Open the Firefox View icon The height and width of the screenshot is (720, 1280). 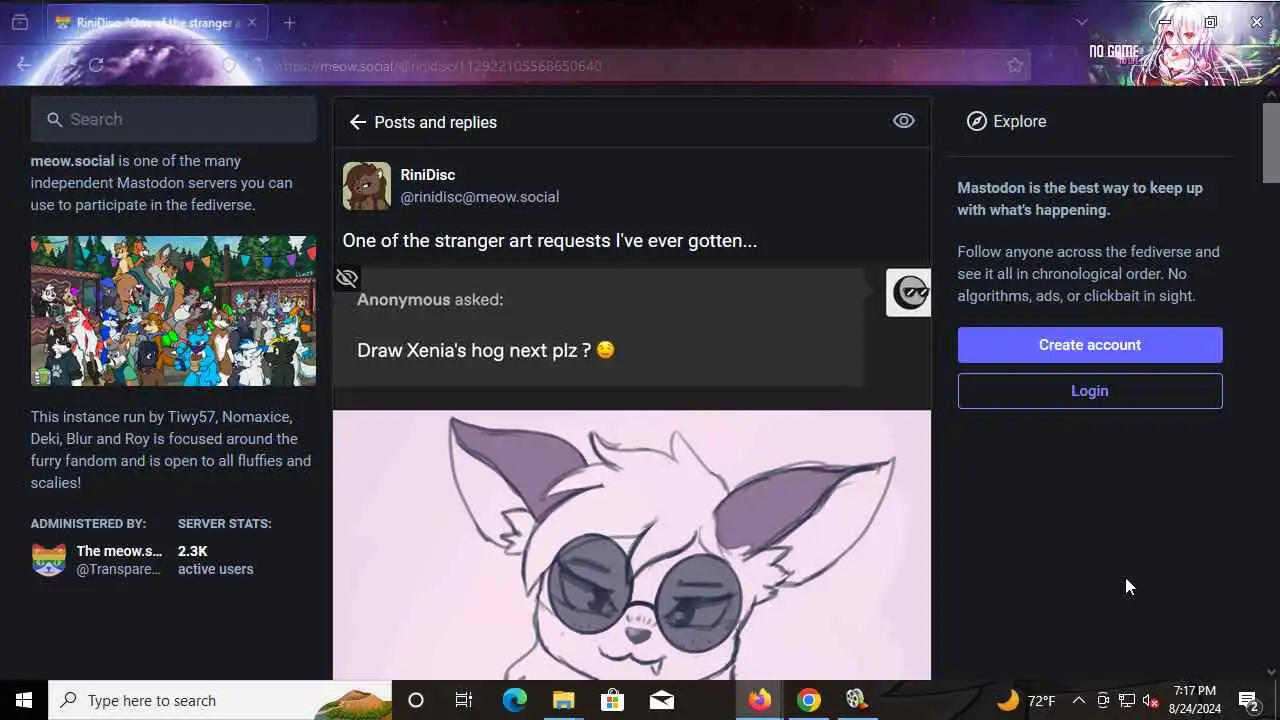(x=20, y=22)
